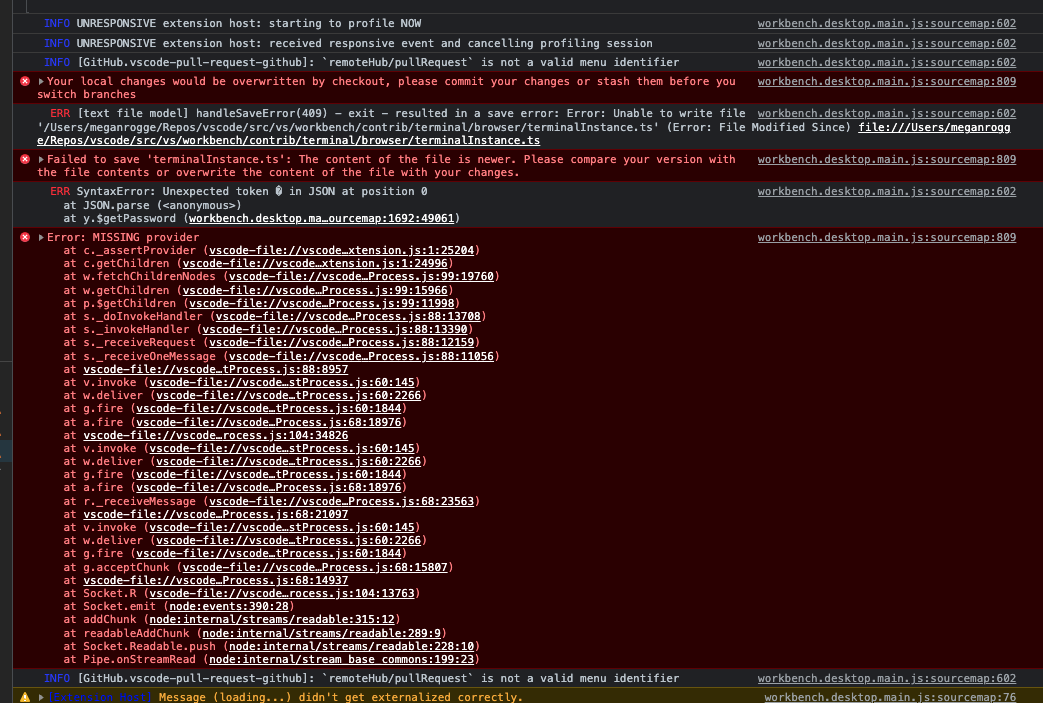Open the Process.js:68:21097 stack link

[216, 514]
